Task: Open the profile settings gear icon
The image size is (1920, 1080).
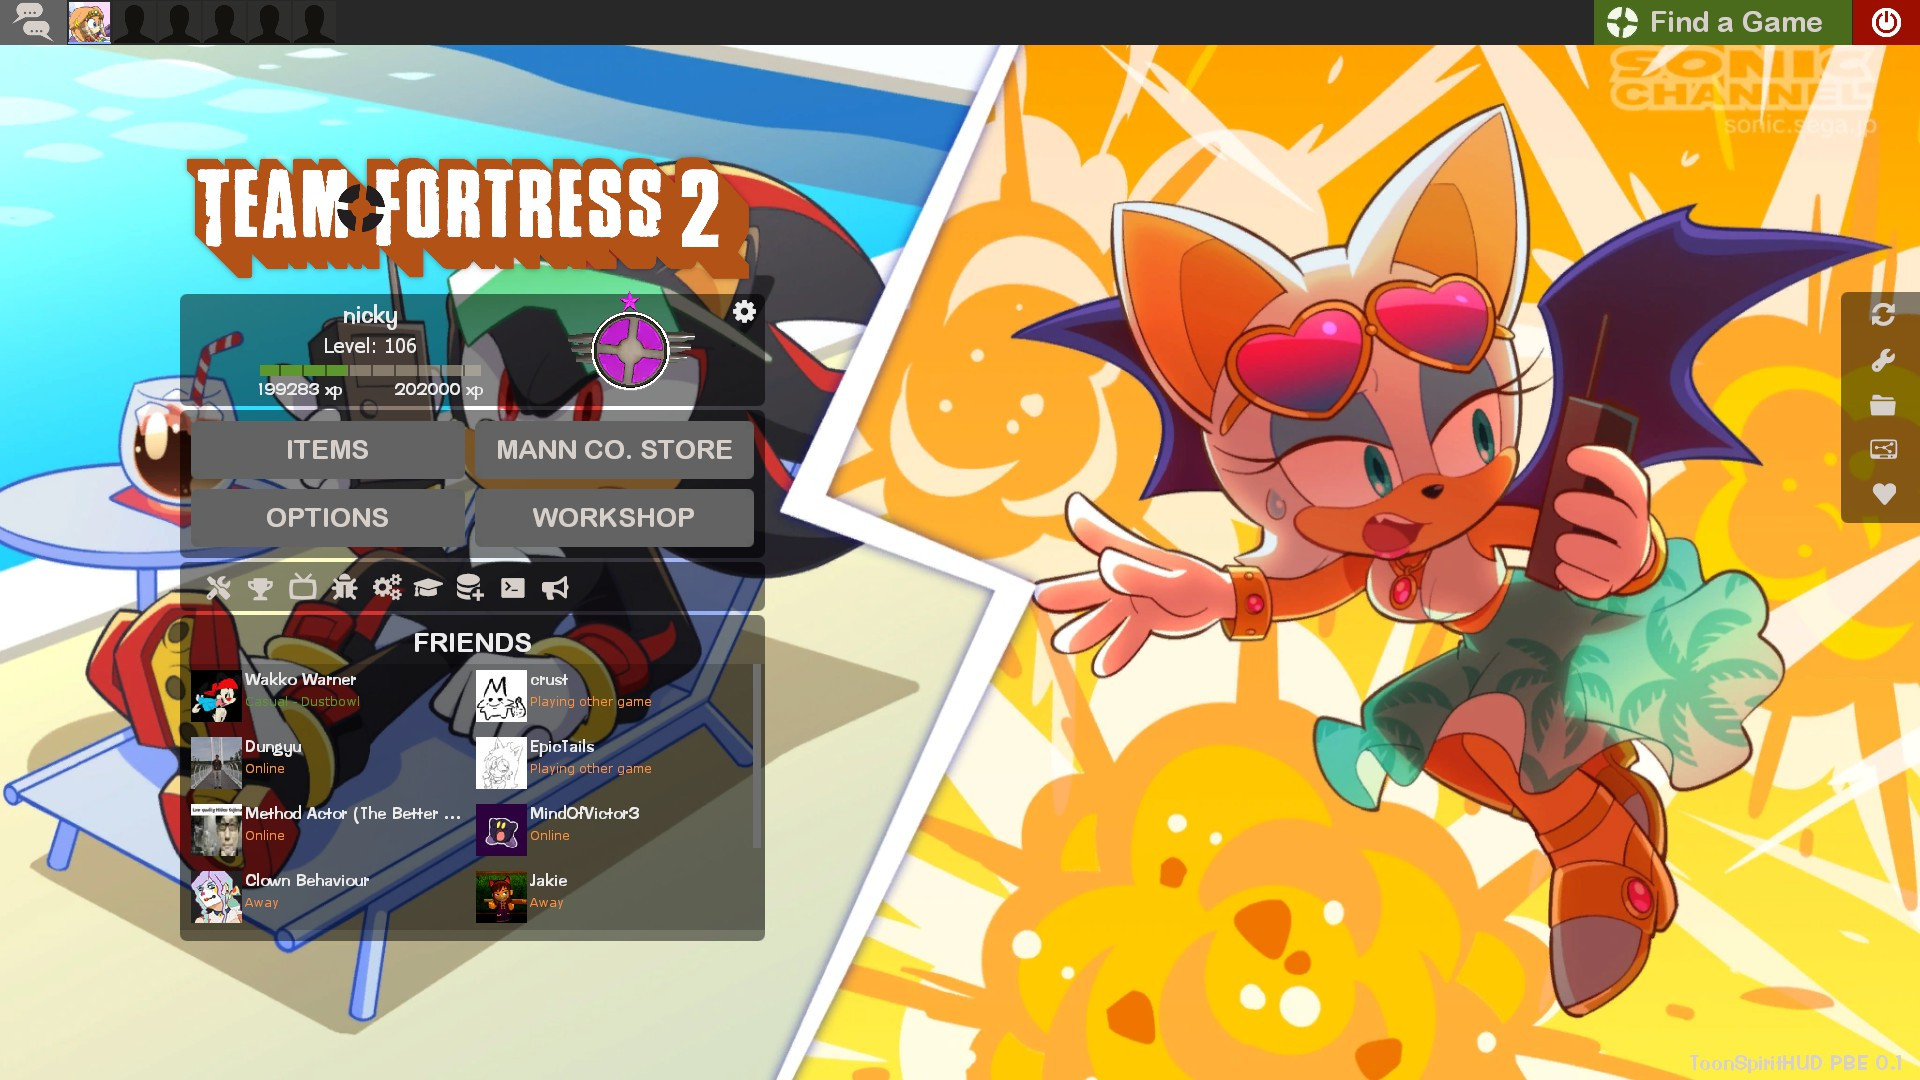Action: [744, 312]
